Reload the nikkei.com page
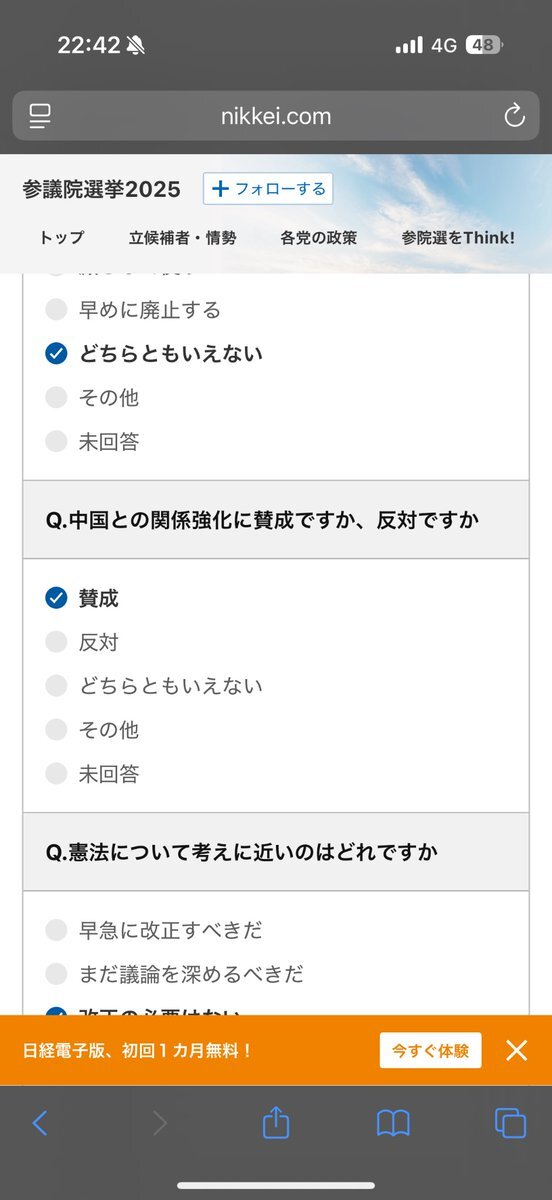 pyautogui.click(x=514, y=116)
